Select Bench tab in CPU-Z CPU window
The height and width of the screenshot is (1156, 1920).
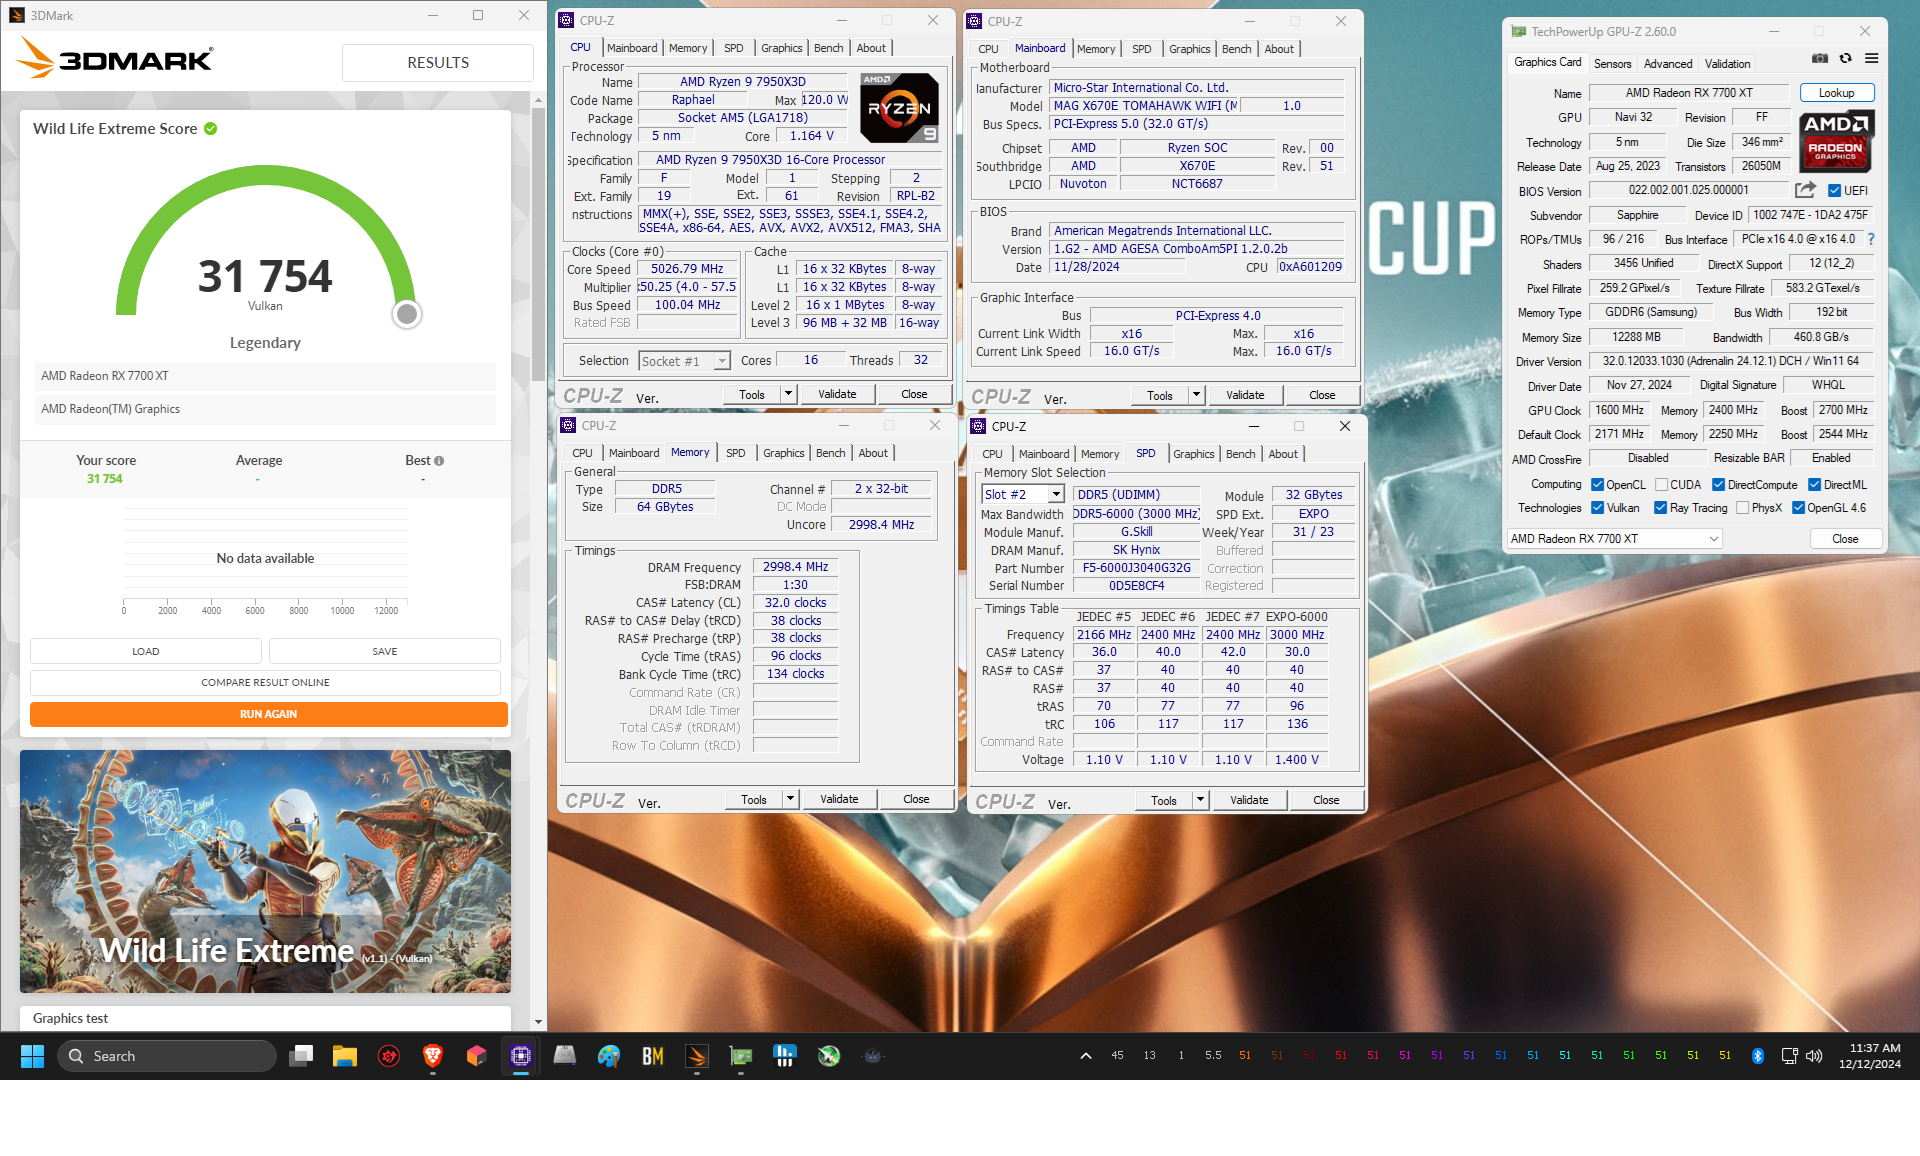point(828,48)
